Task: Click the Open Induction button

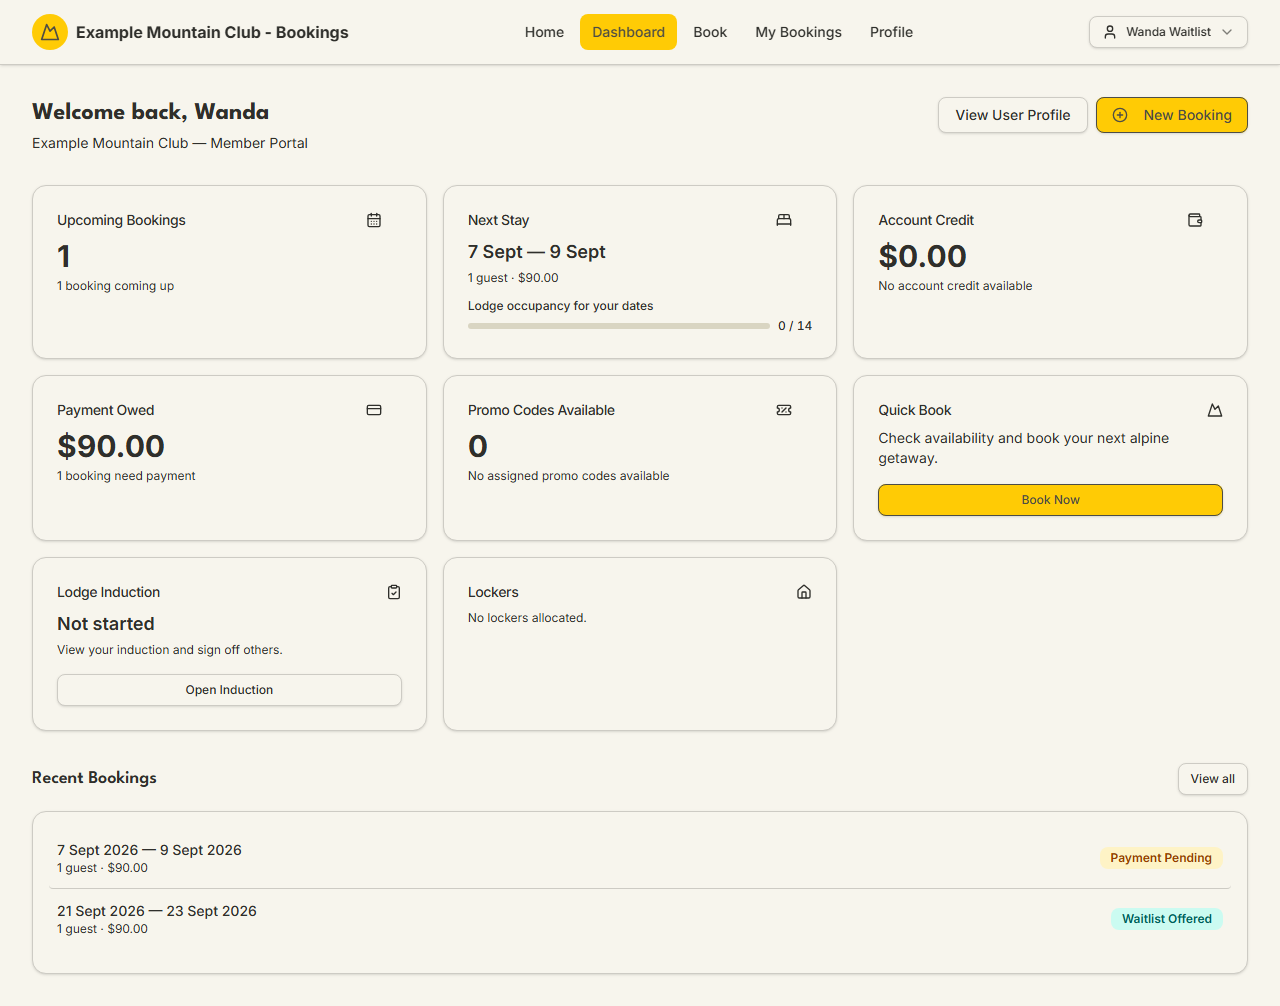Action: (229, 690)
